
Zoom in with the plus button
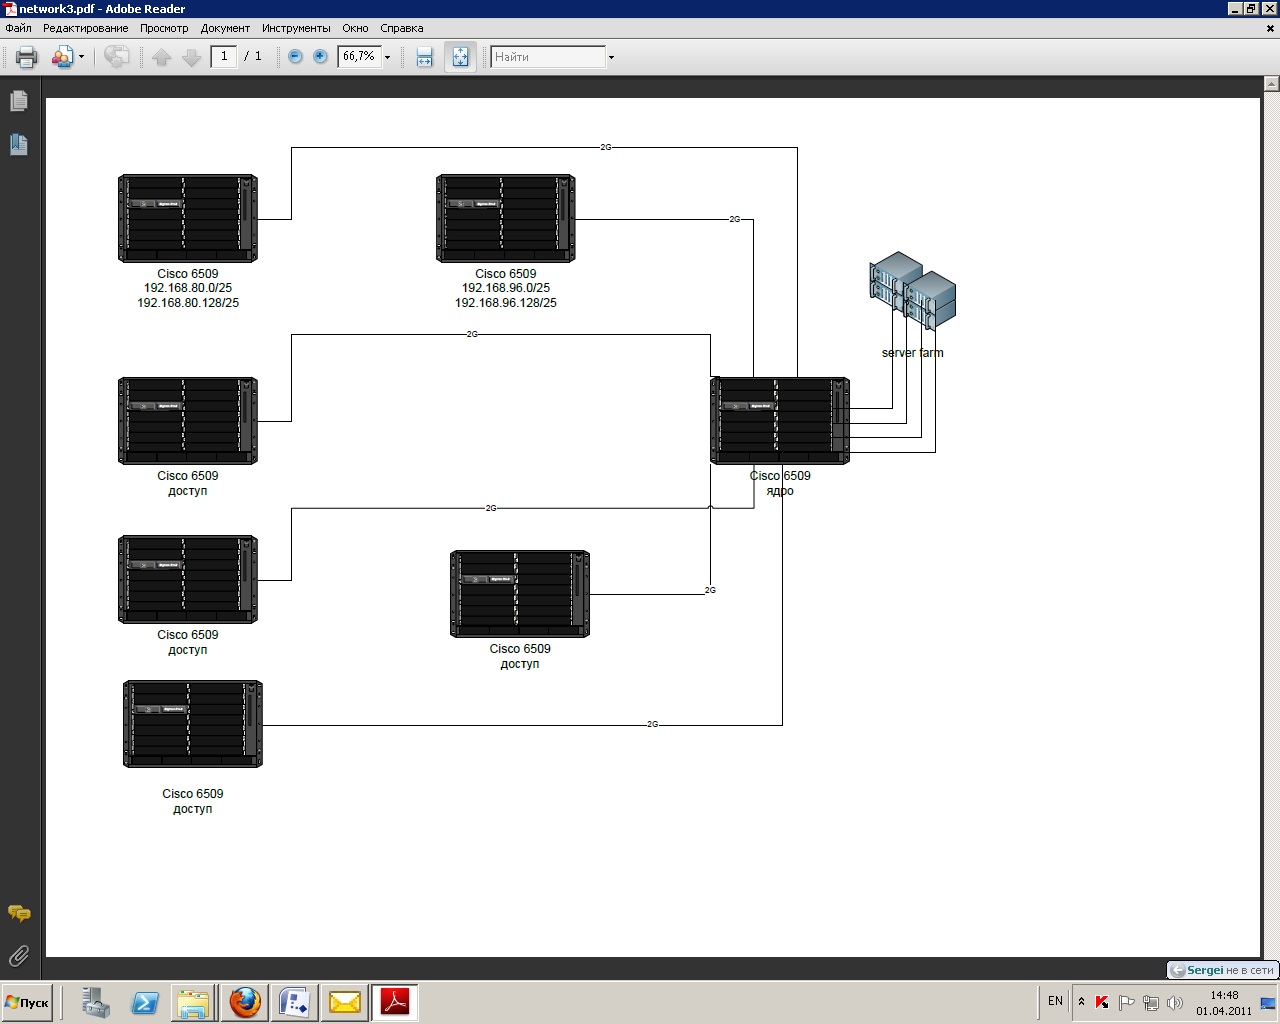click(x=320, y=57)
